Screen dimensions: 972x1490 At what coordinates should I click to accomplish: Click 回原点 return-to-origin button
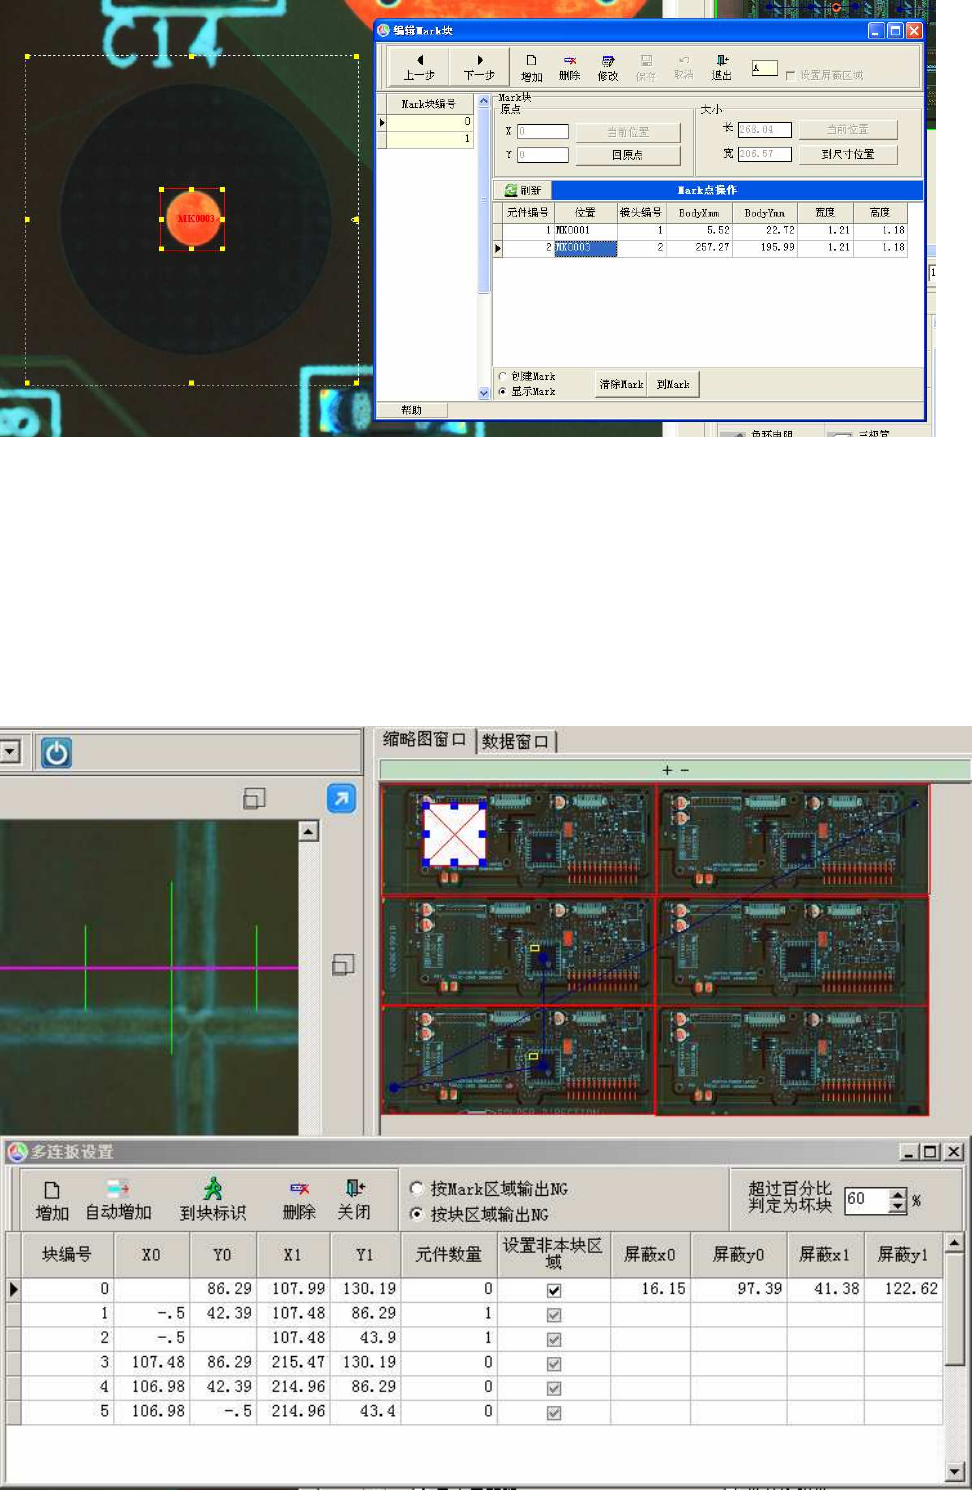pyautogui.click(x=627, y=155)
